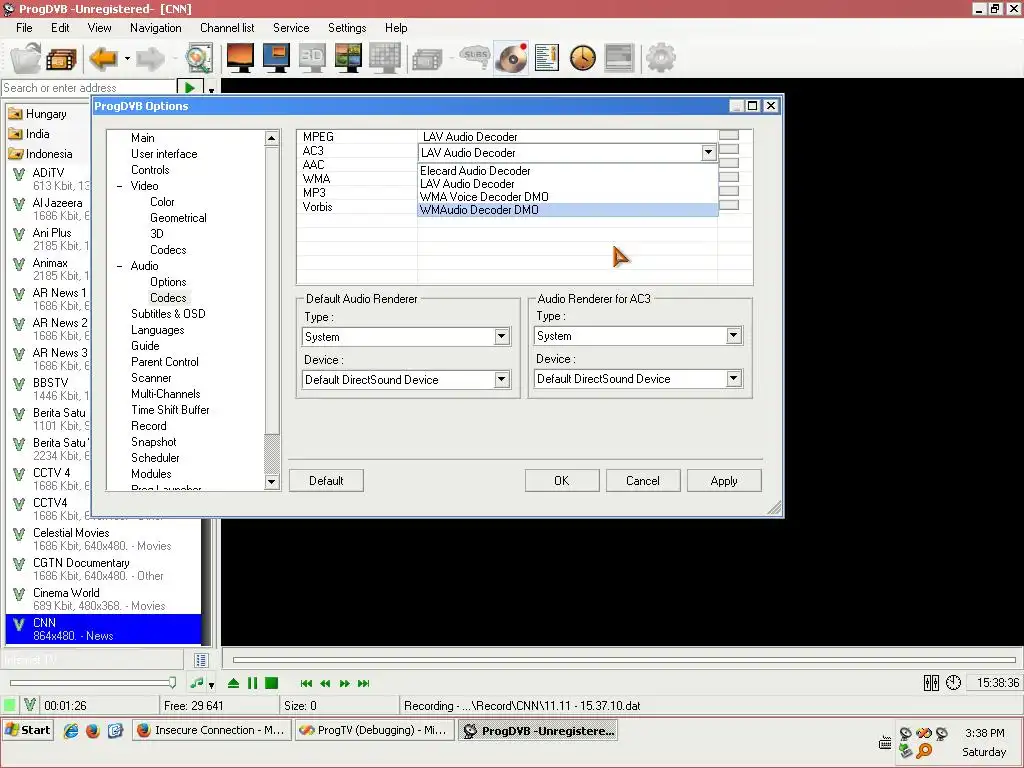Open settings gear icon in toolbar

tap(660, 58)
